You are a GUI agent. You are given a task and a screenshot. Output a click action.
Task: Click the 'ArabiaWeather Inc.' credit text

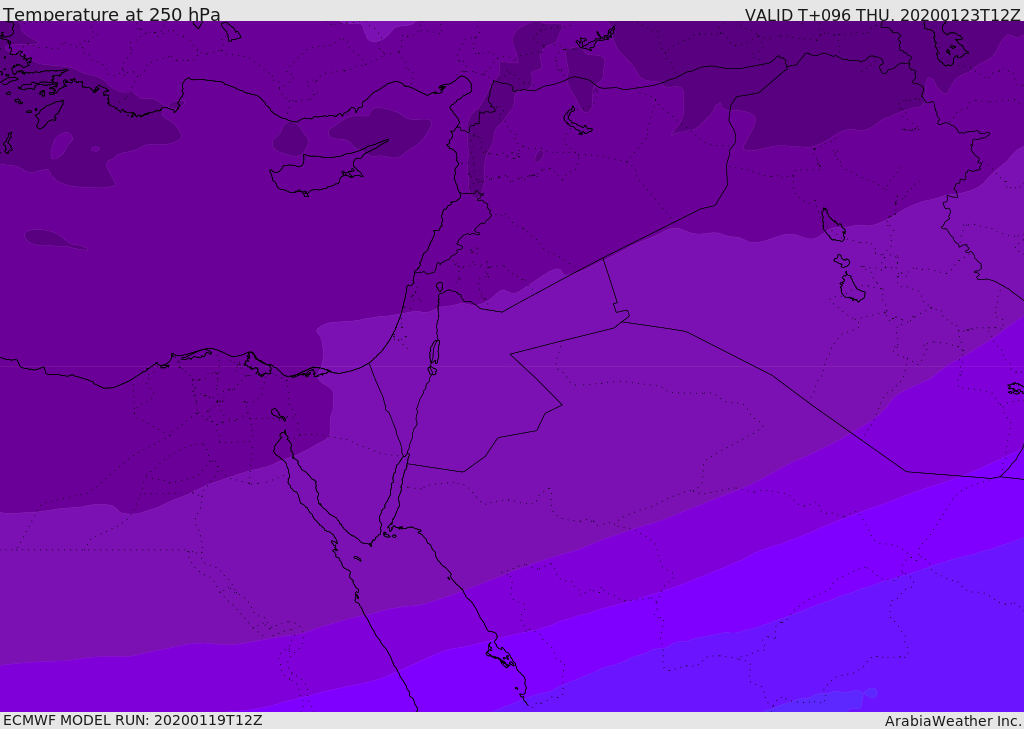953,721
